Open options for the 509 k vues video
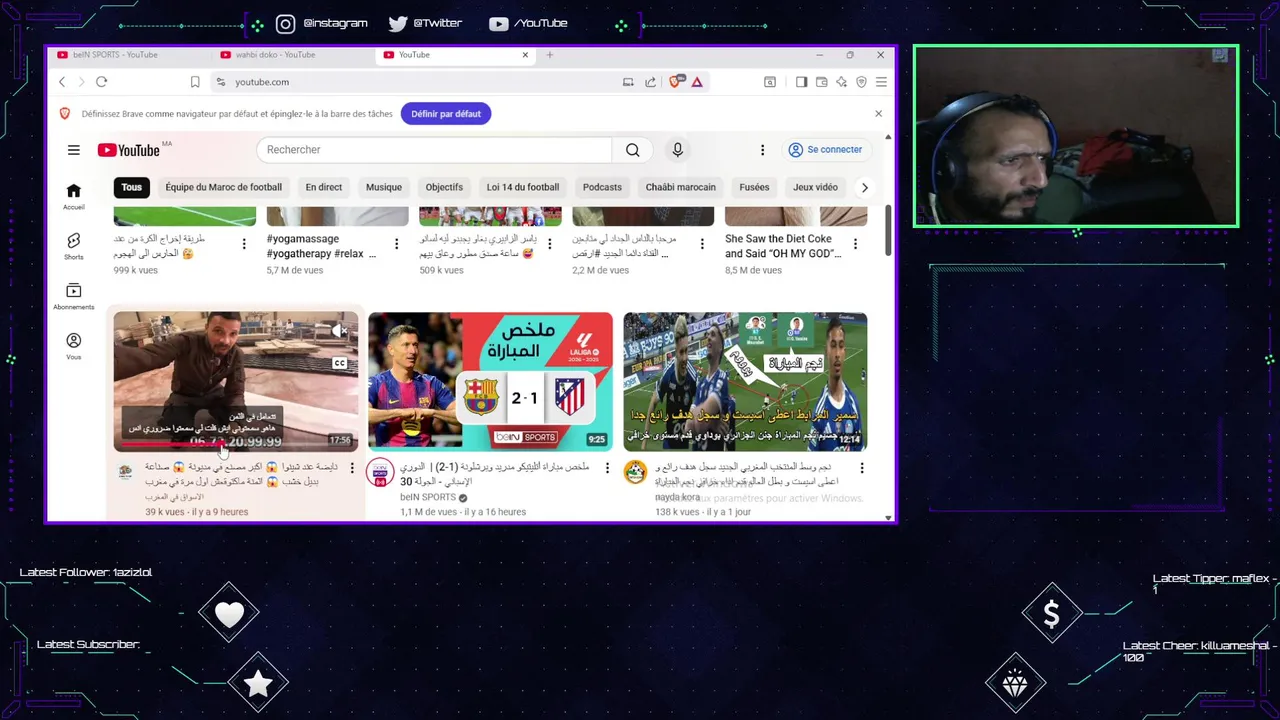 tap(549, 244)
